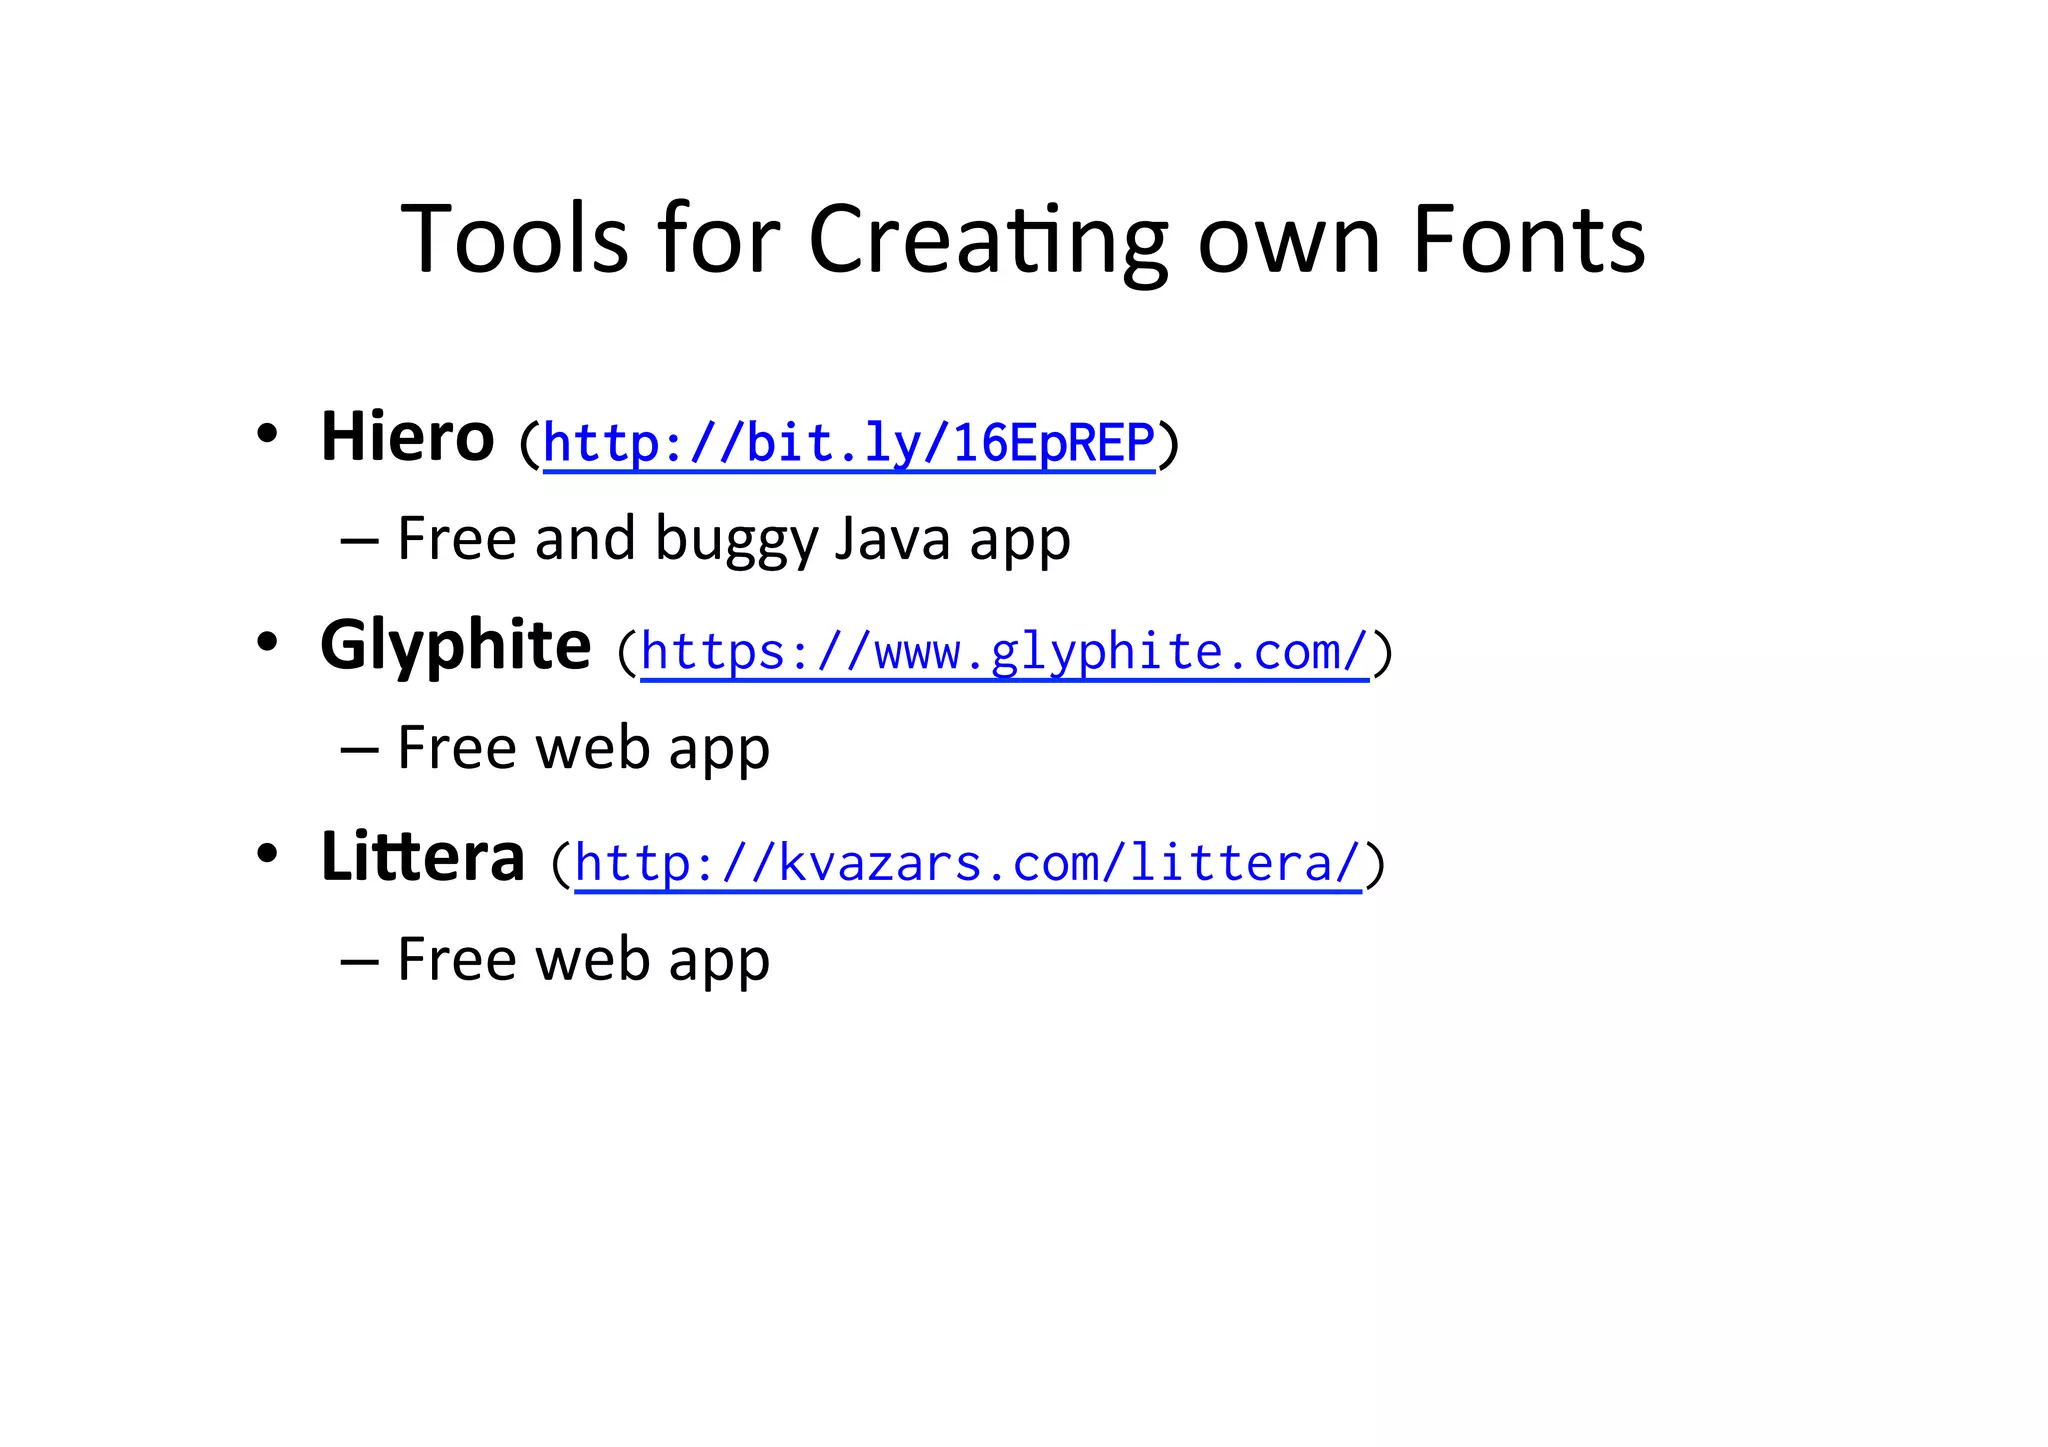Viewport: 2048px width, 1447px height.
Task: Click 'Free web app' under Glyphite
Action: pos(583,748)
